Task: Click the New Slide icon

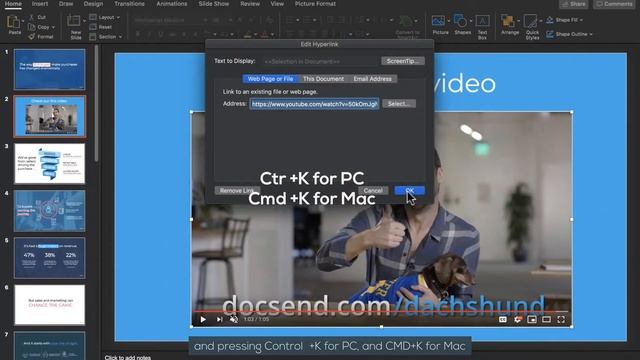Action: coord(74,20)
